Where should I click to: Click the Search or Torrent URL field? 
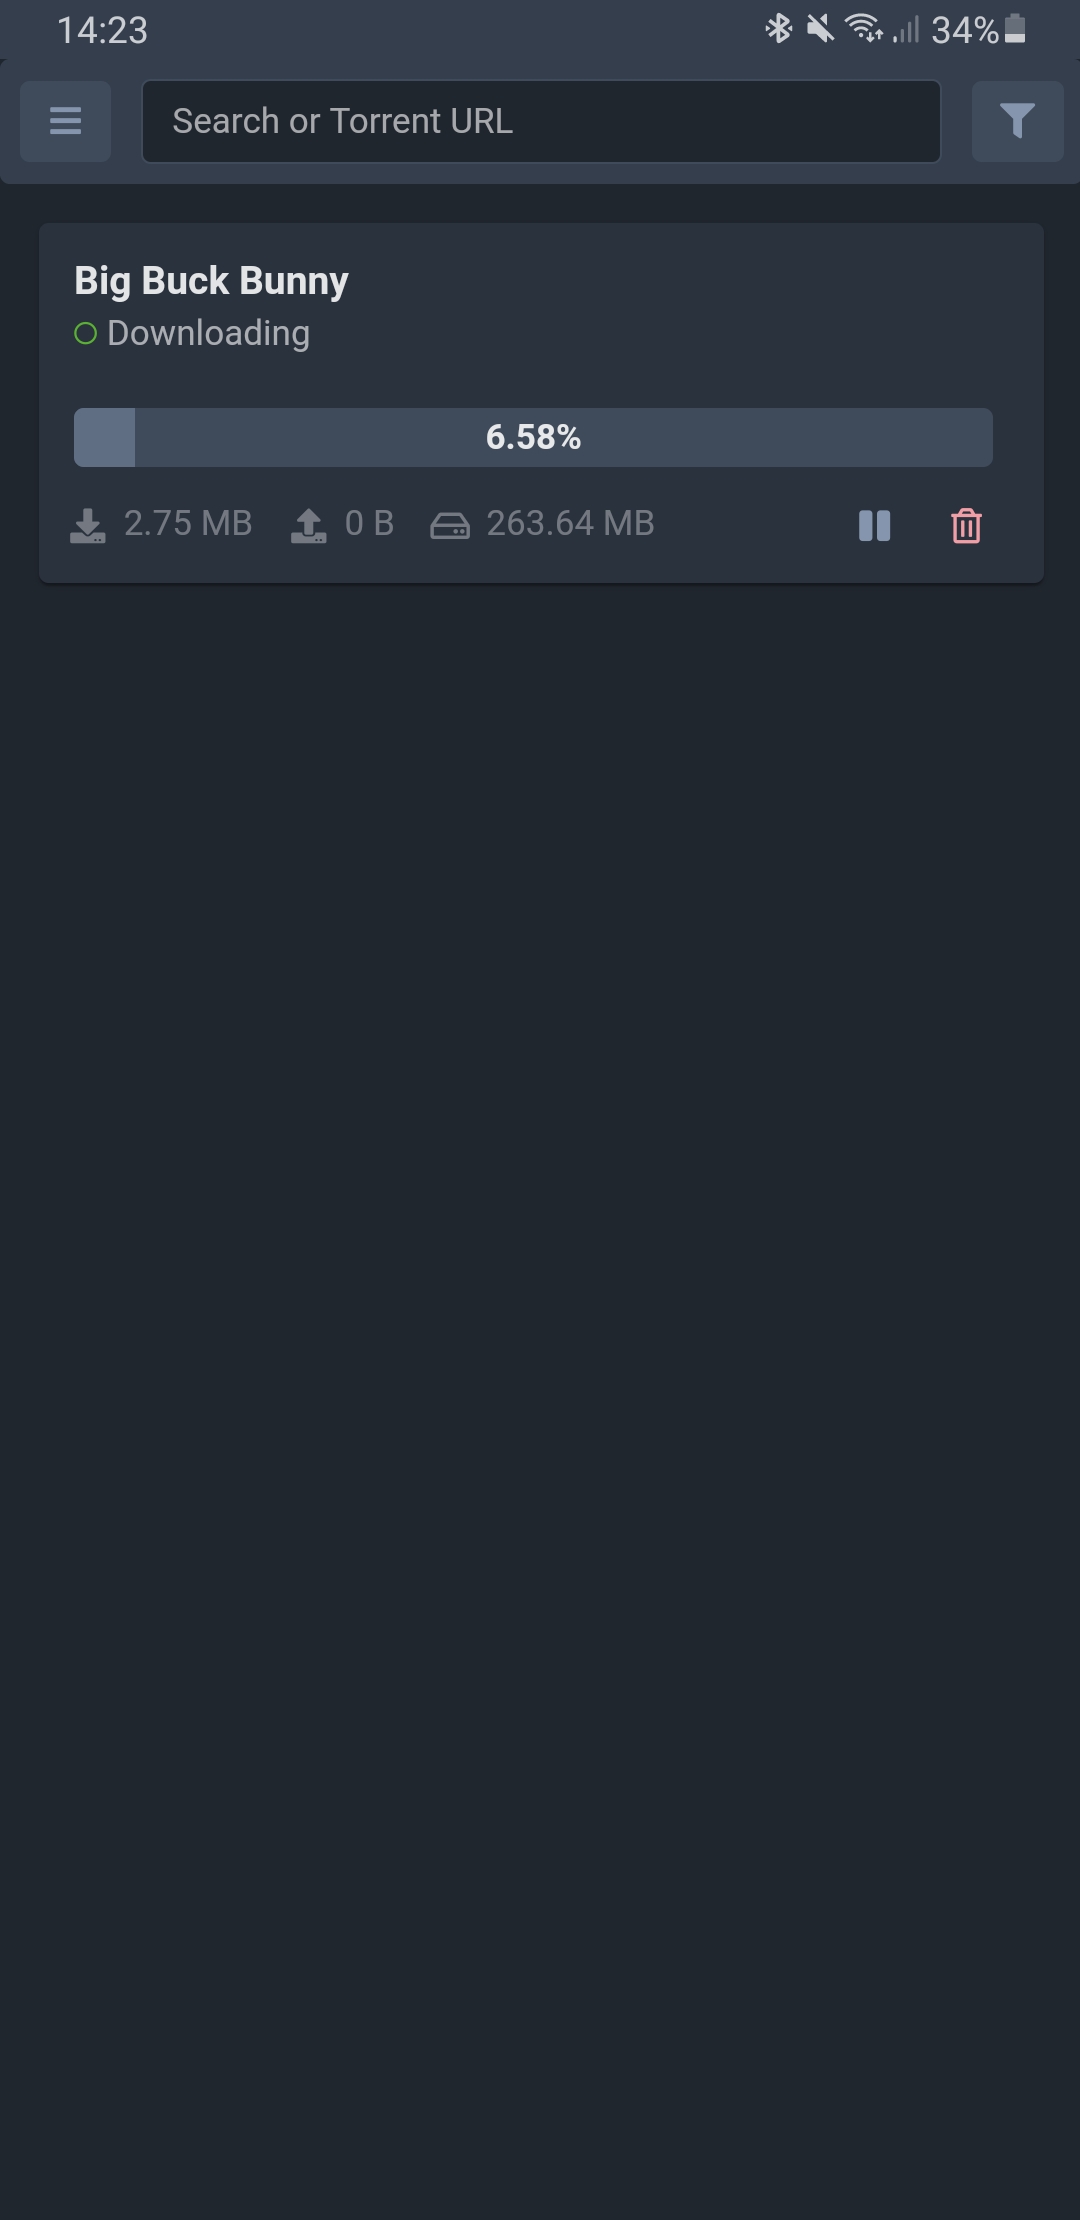541,121
